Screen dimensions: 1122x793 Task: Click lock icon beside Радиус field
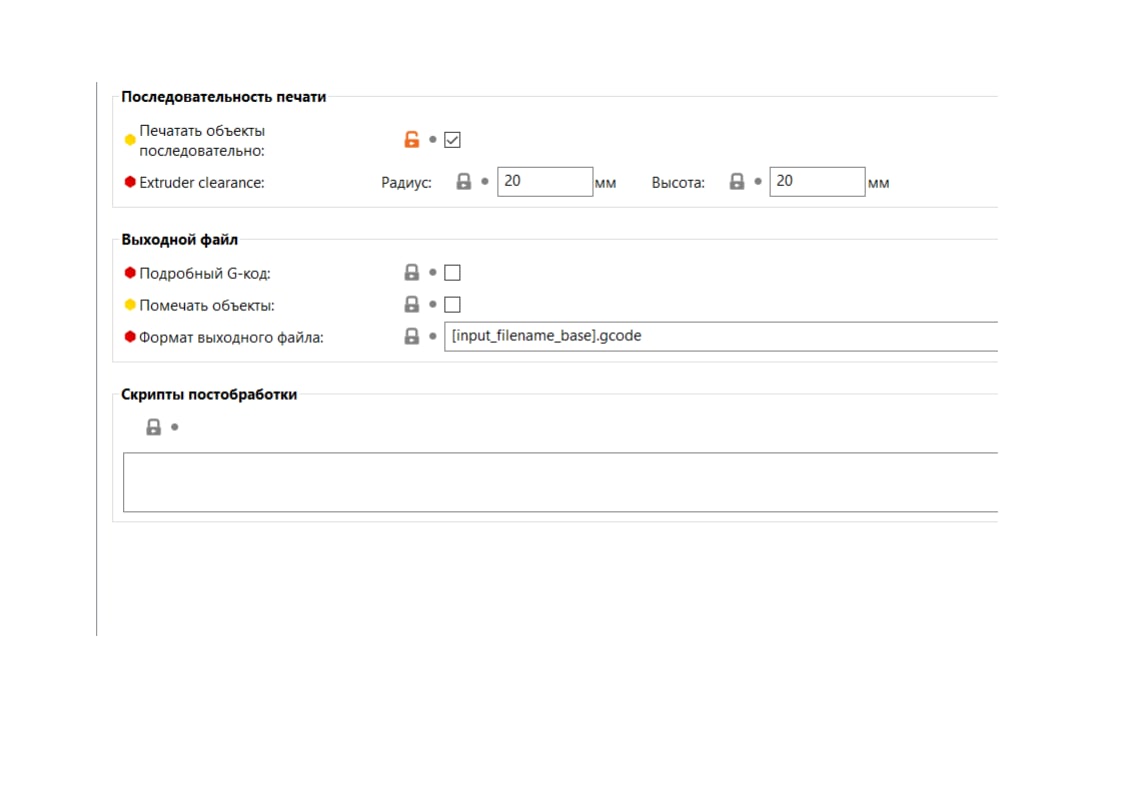pyautogui.click(x=464, y=182)
